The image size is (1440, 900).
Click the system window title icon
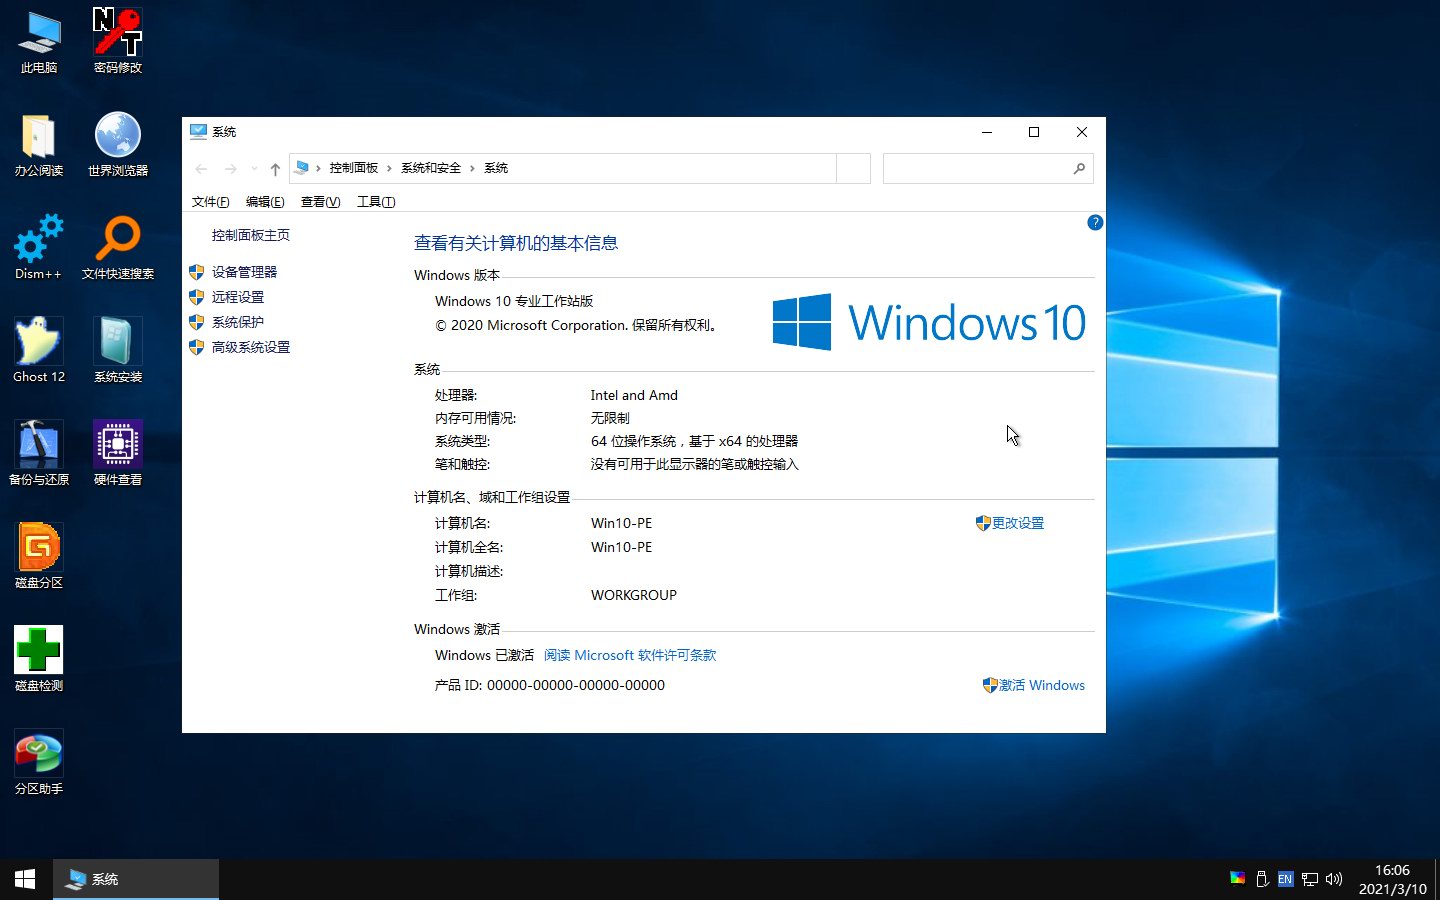click(198, 131)
